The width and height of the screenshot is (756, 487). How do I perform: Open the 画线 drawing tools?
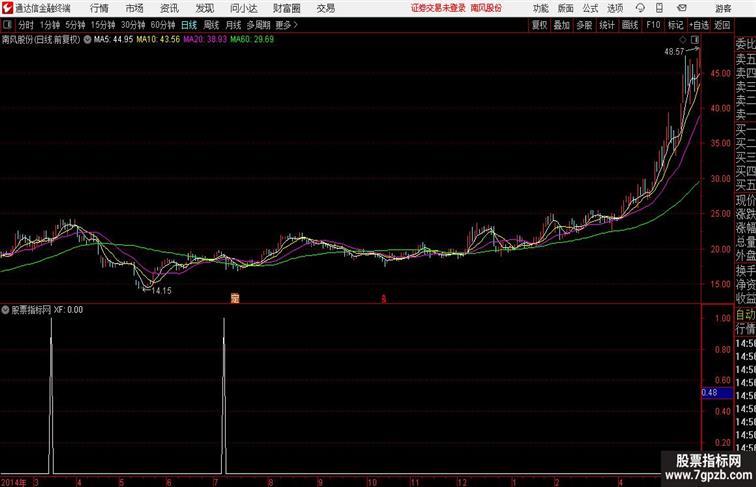coord(630,25)
